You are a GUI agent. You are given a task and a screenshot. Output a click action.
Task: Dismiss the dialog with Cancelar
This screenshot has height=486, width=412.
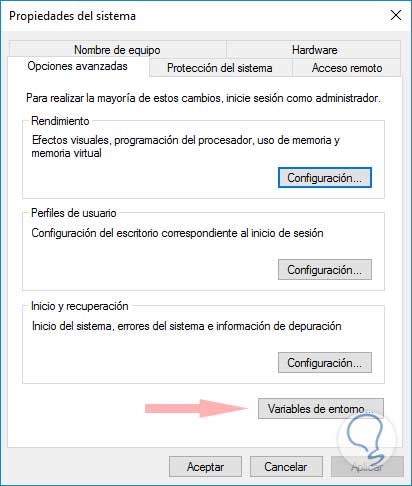point(286,467)
